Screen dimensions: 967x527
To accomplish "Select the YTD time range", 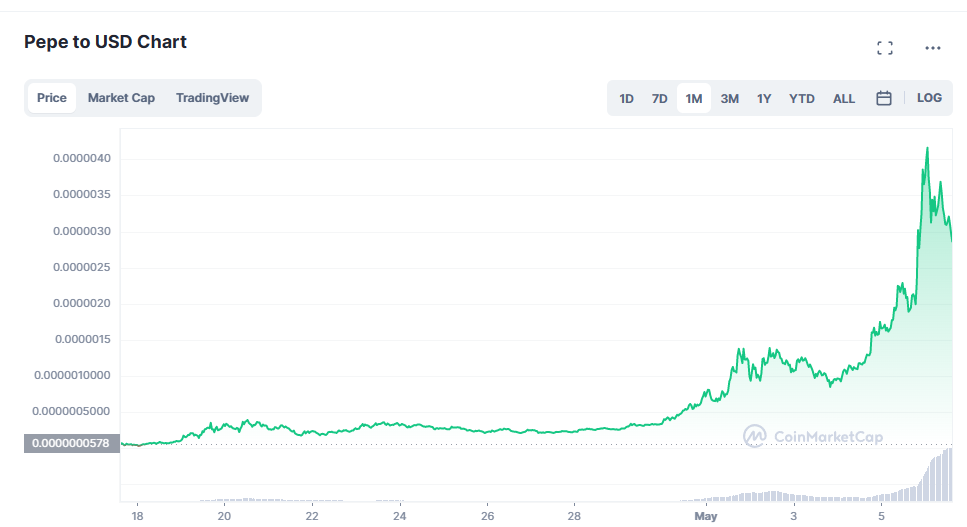I will pos(802,98).
